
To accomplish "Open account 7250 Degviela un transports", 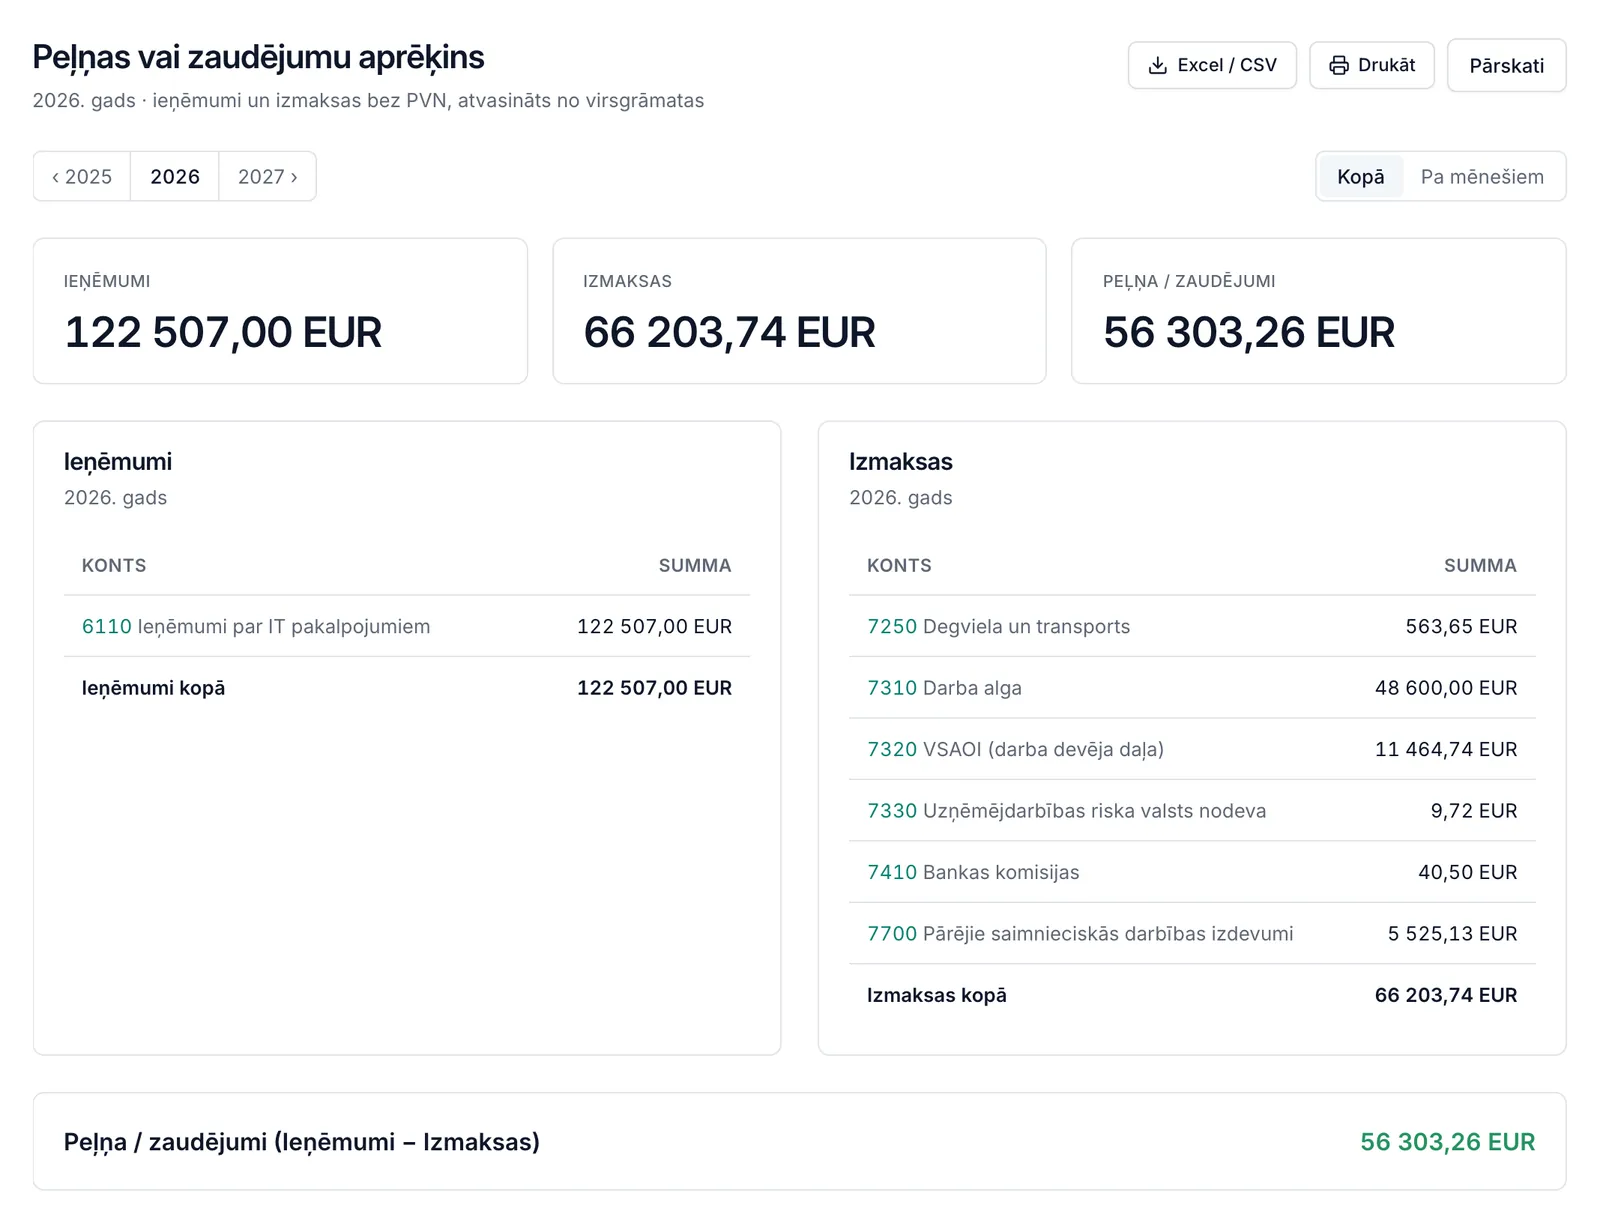I will coord(998,626).
